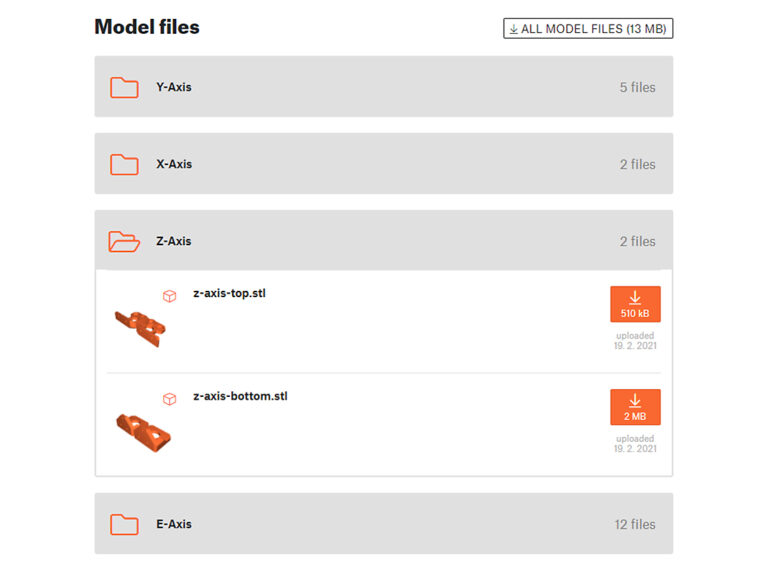The height and width of the screenshot is (562, 768).
Task: Click the Y-Axis folder icon
Action: pos(124,87)
